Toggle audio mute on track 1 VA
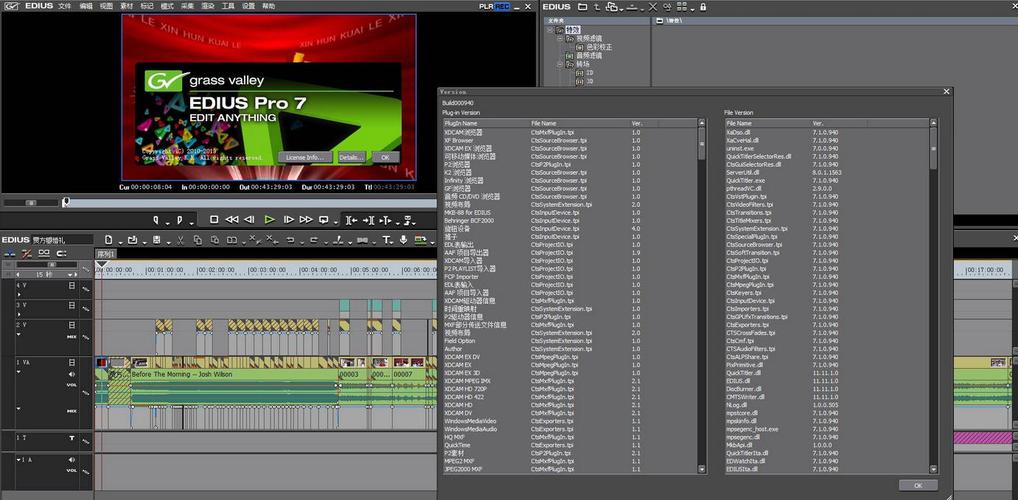 pyautogui.click(x=71, y=375)
